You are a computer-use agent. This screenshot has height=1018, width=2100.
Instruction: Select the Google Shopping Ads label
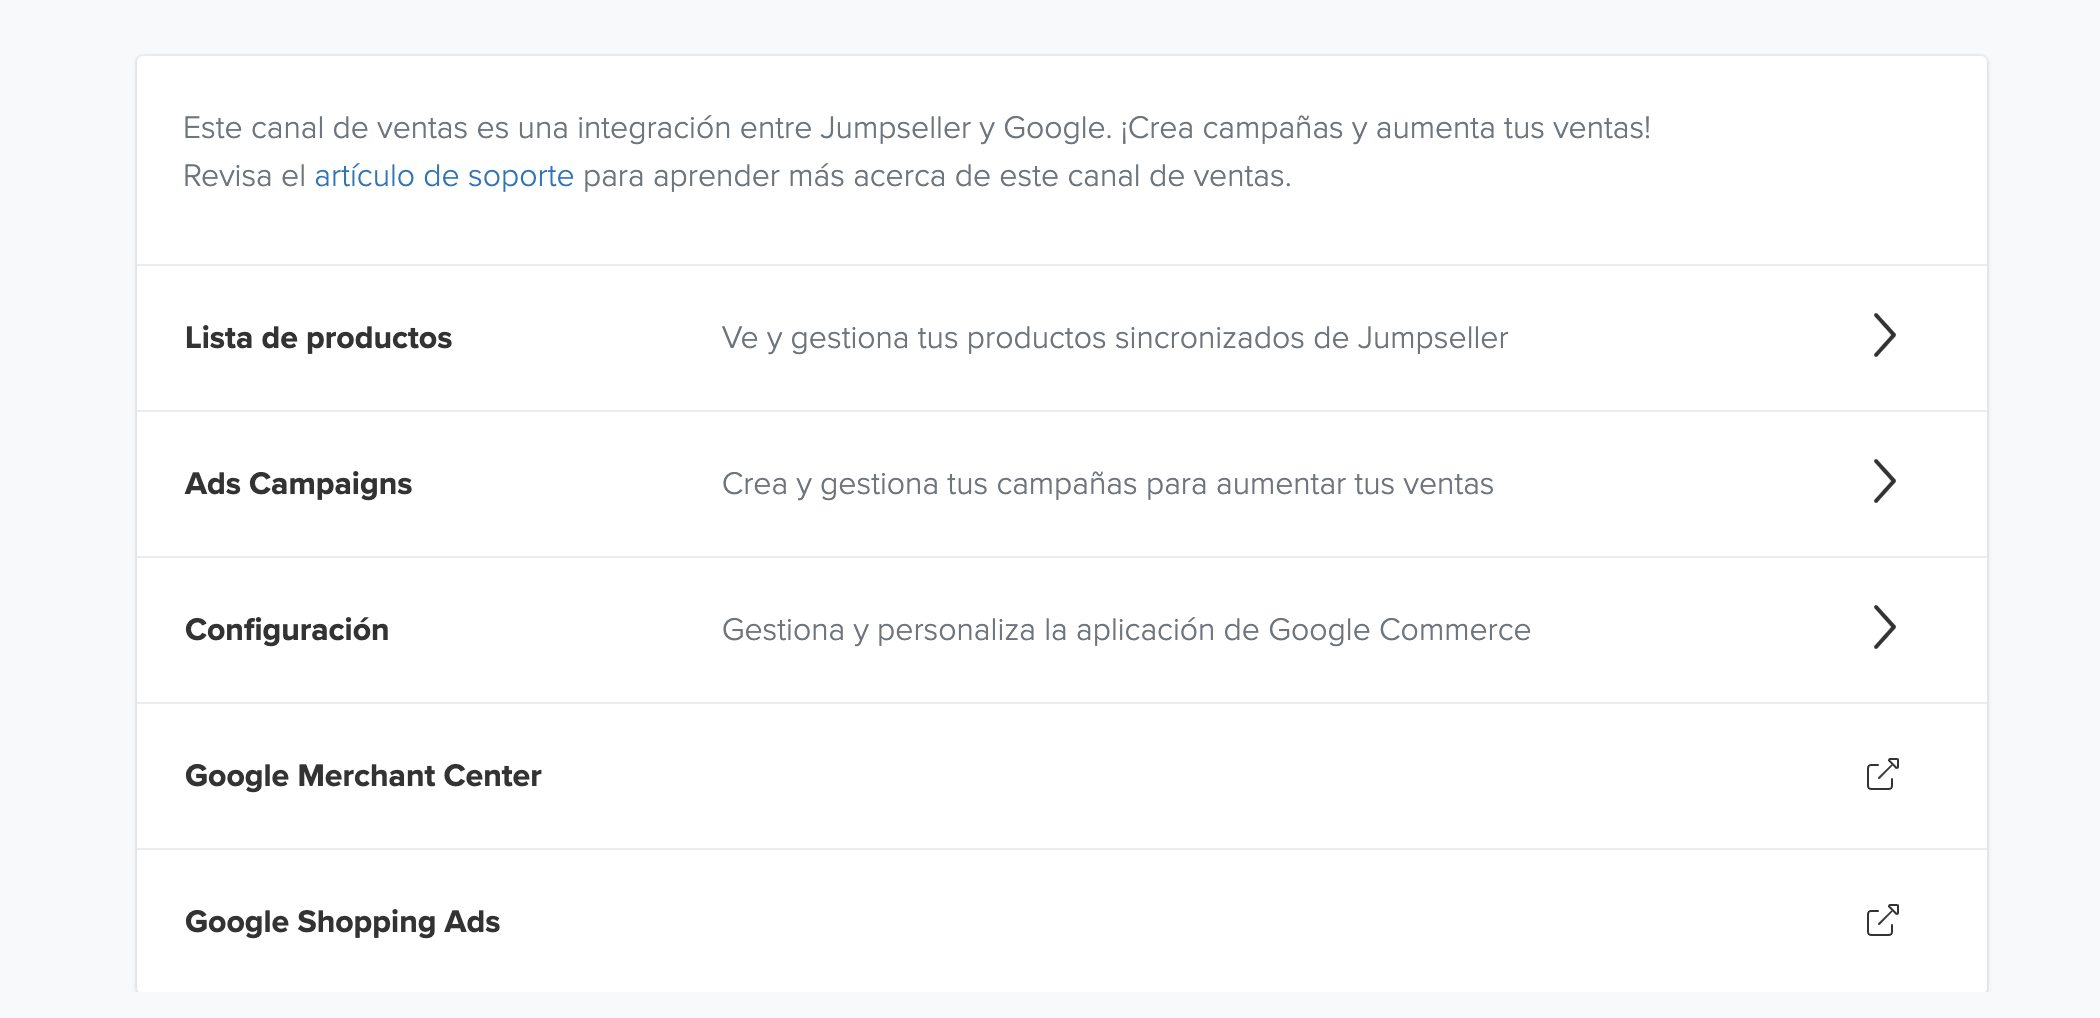pos(342,922)
